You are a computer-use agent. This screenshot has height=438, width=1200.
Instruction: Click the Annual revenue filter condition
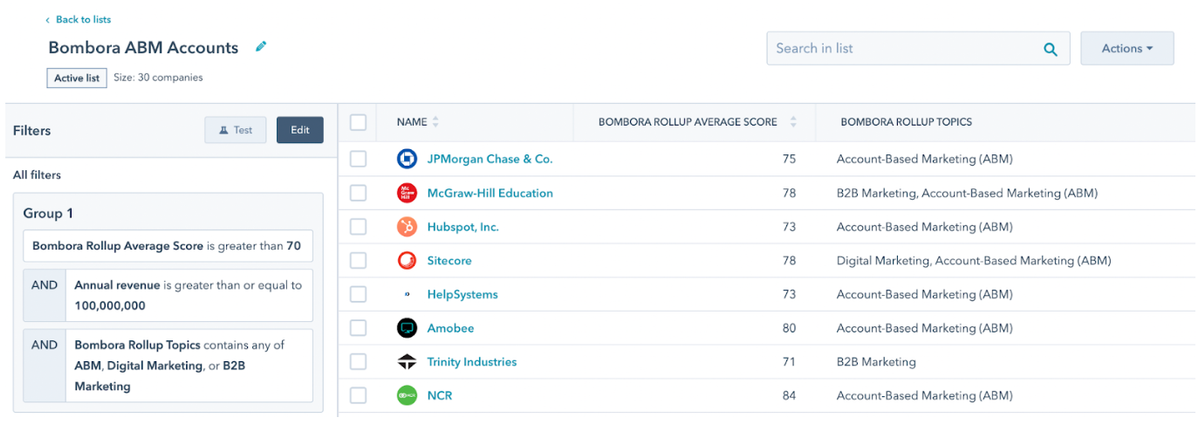click(168, 295)
